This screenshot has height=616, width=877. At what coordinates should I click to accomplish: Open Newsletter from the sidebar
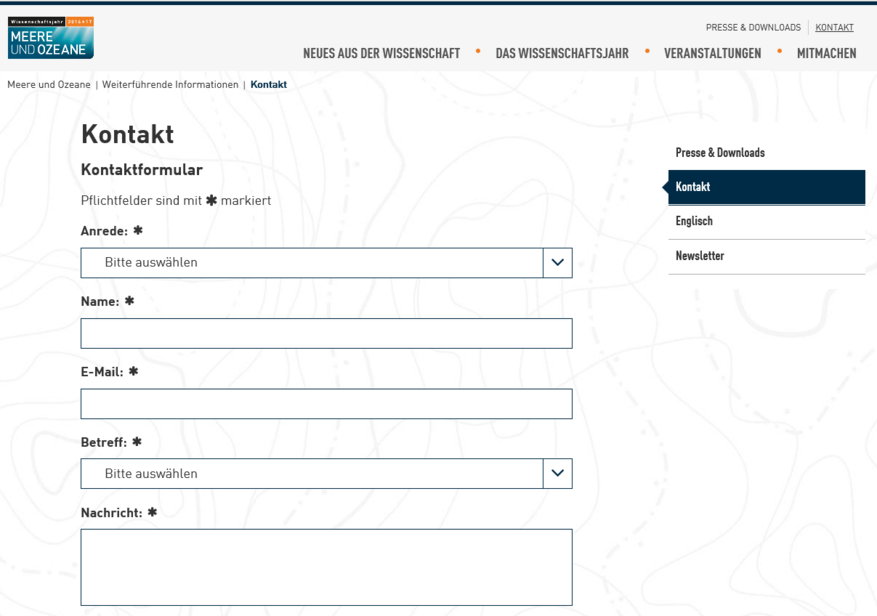click(x=699, y=256)
